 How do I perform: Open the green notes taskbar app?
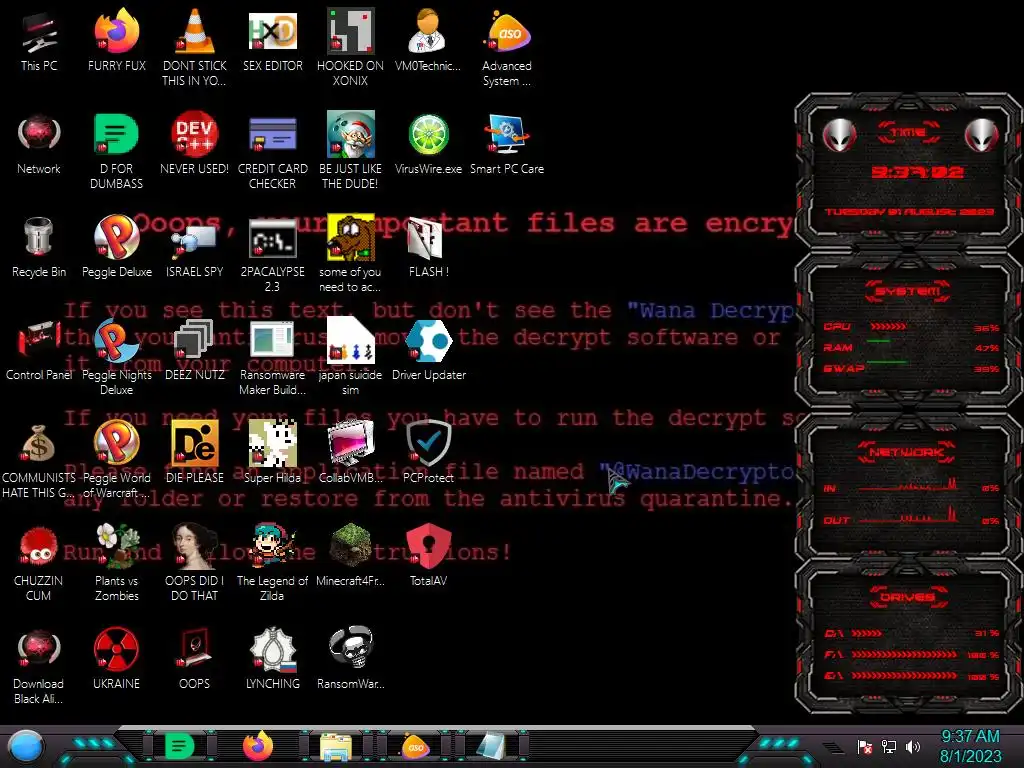(179, 746)
